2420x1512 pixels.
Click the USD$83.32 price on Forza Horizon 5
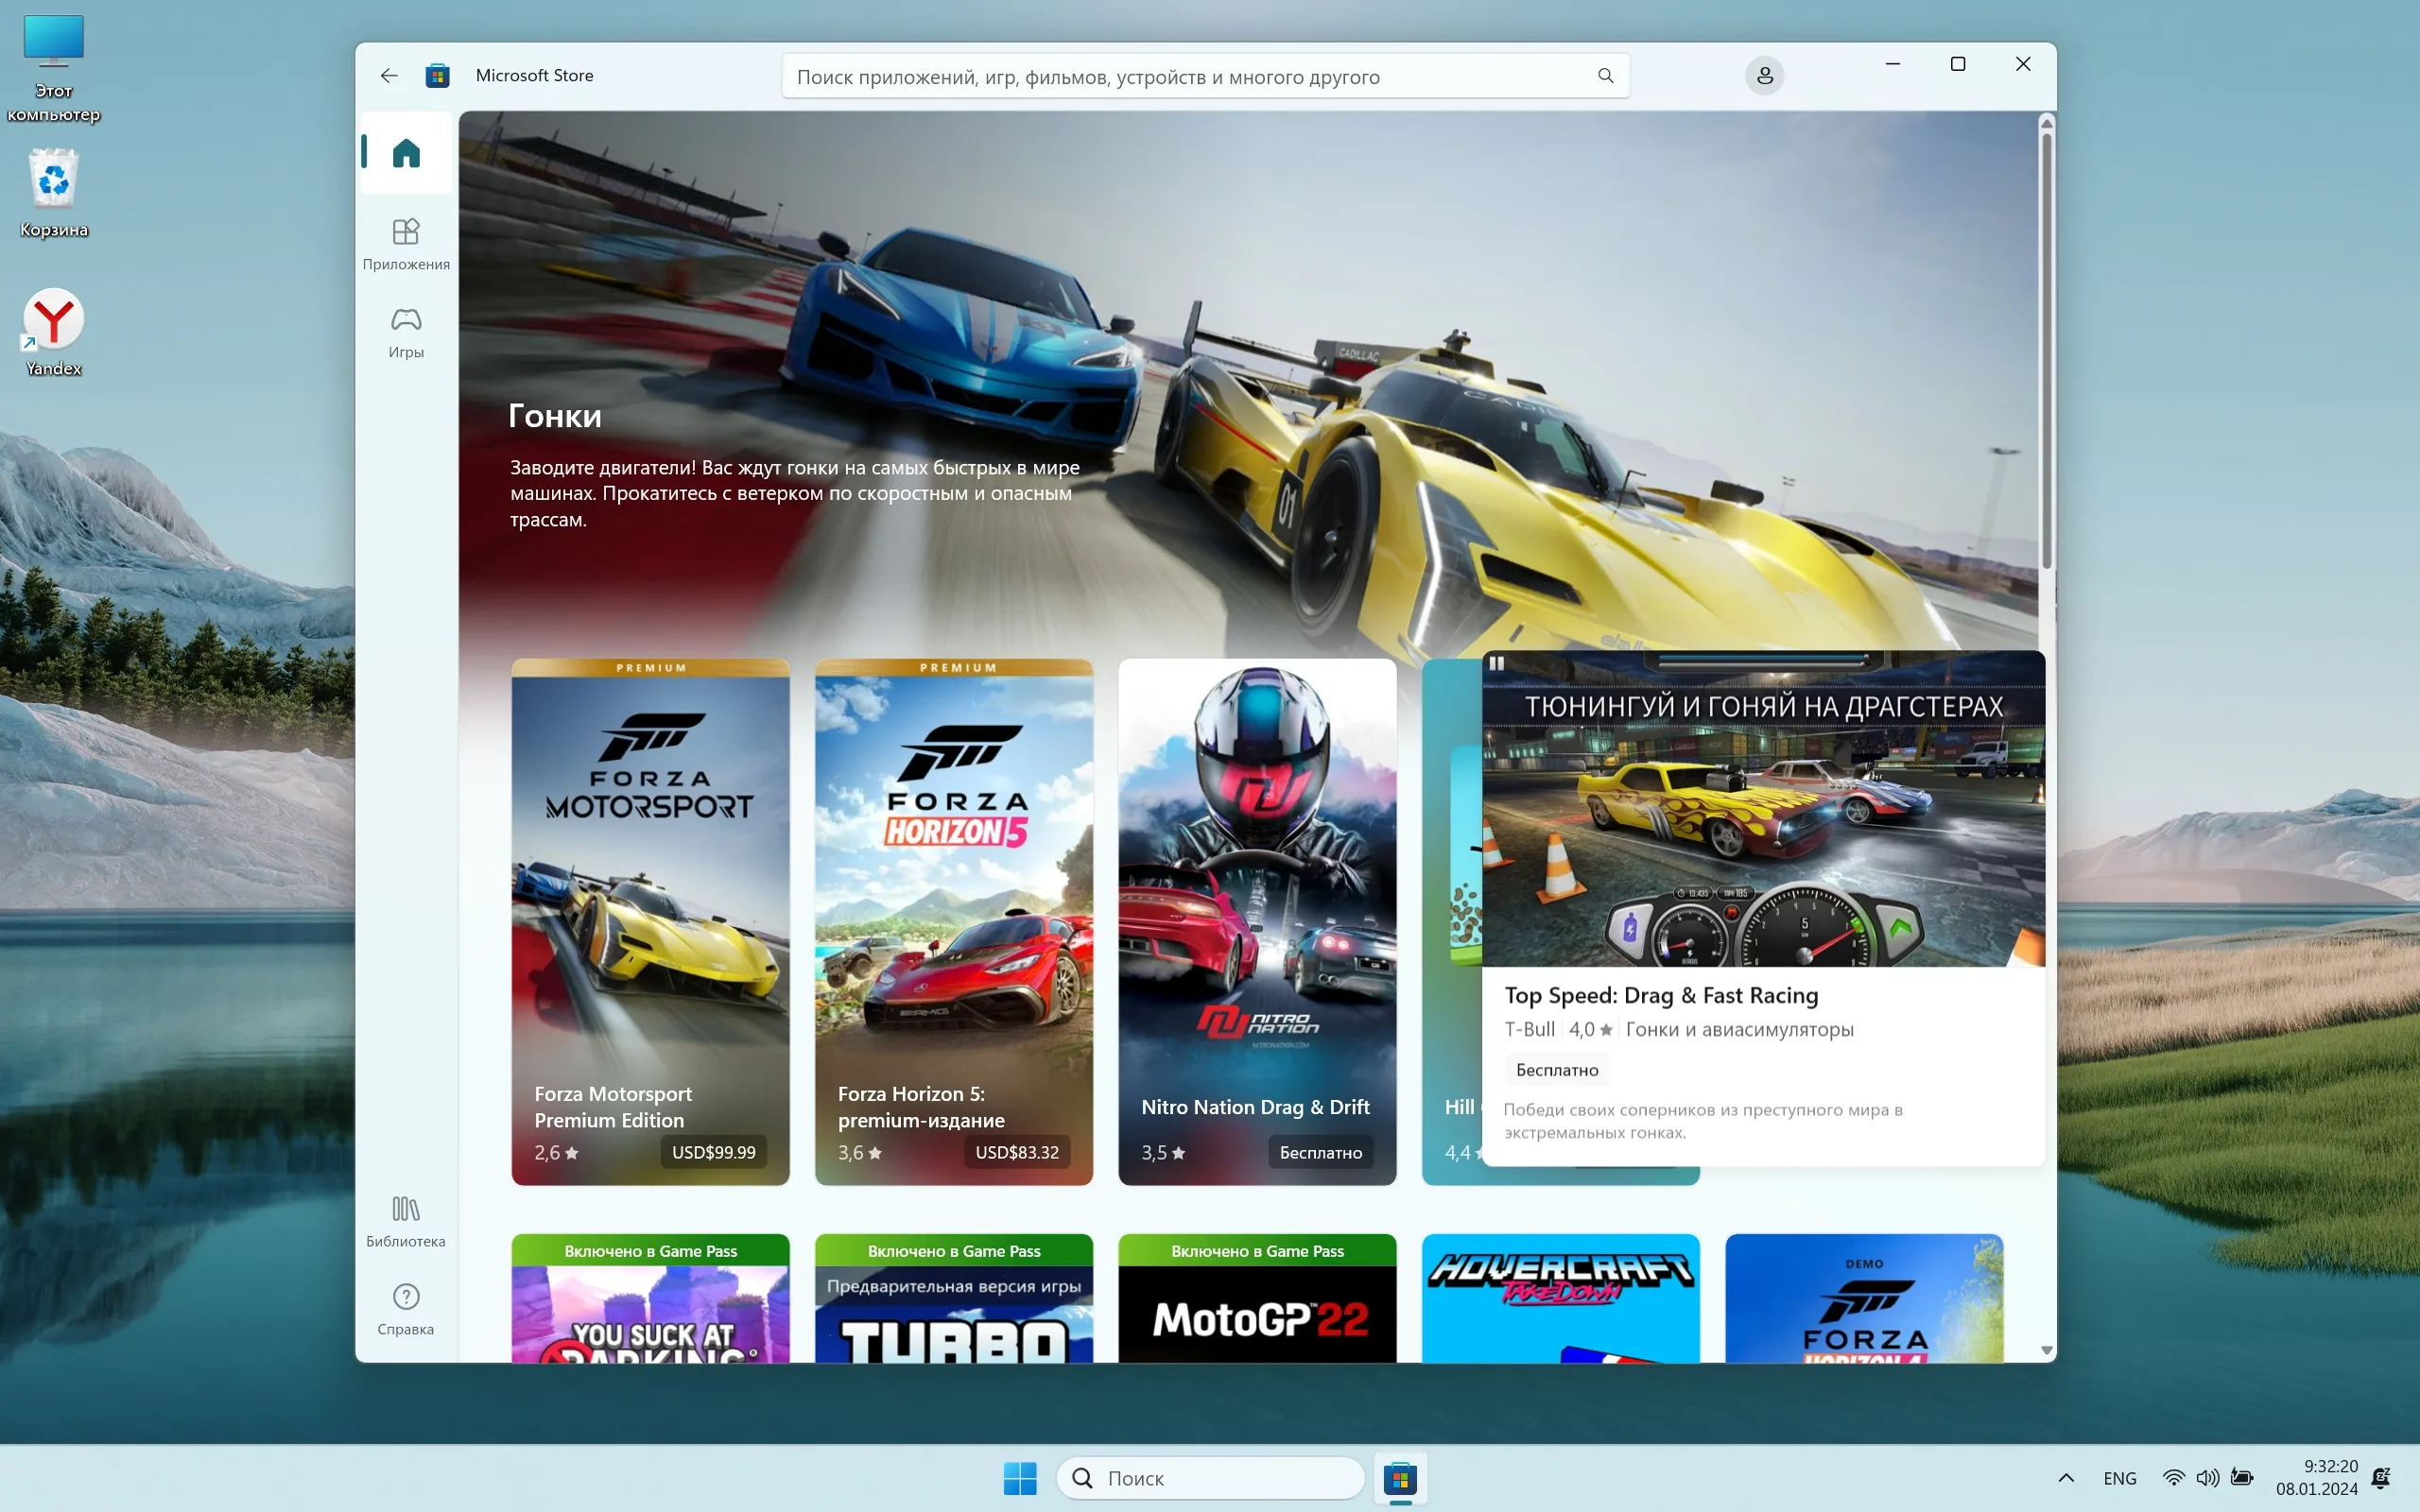pos(1016,1152)
